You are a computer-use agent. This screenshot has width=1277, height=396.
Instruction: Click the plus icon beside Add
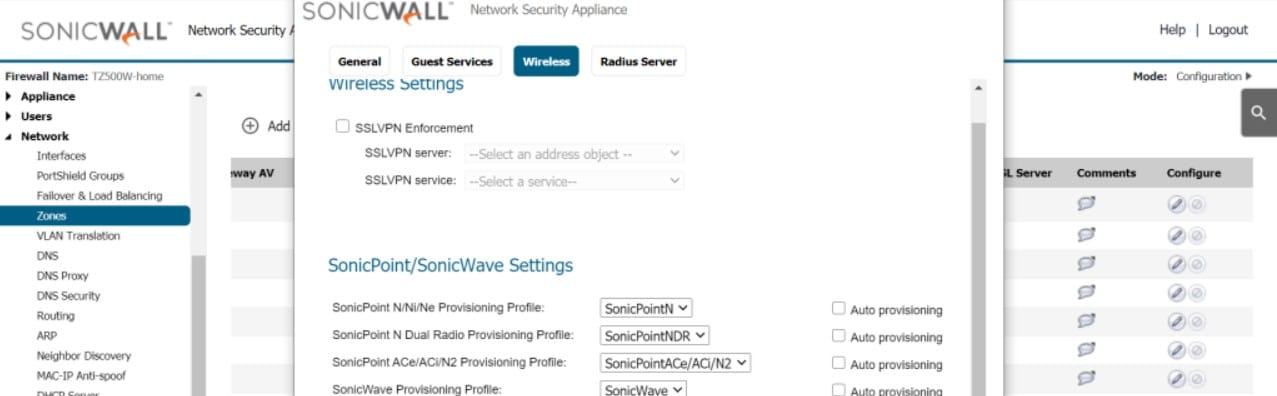(250, 126)
